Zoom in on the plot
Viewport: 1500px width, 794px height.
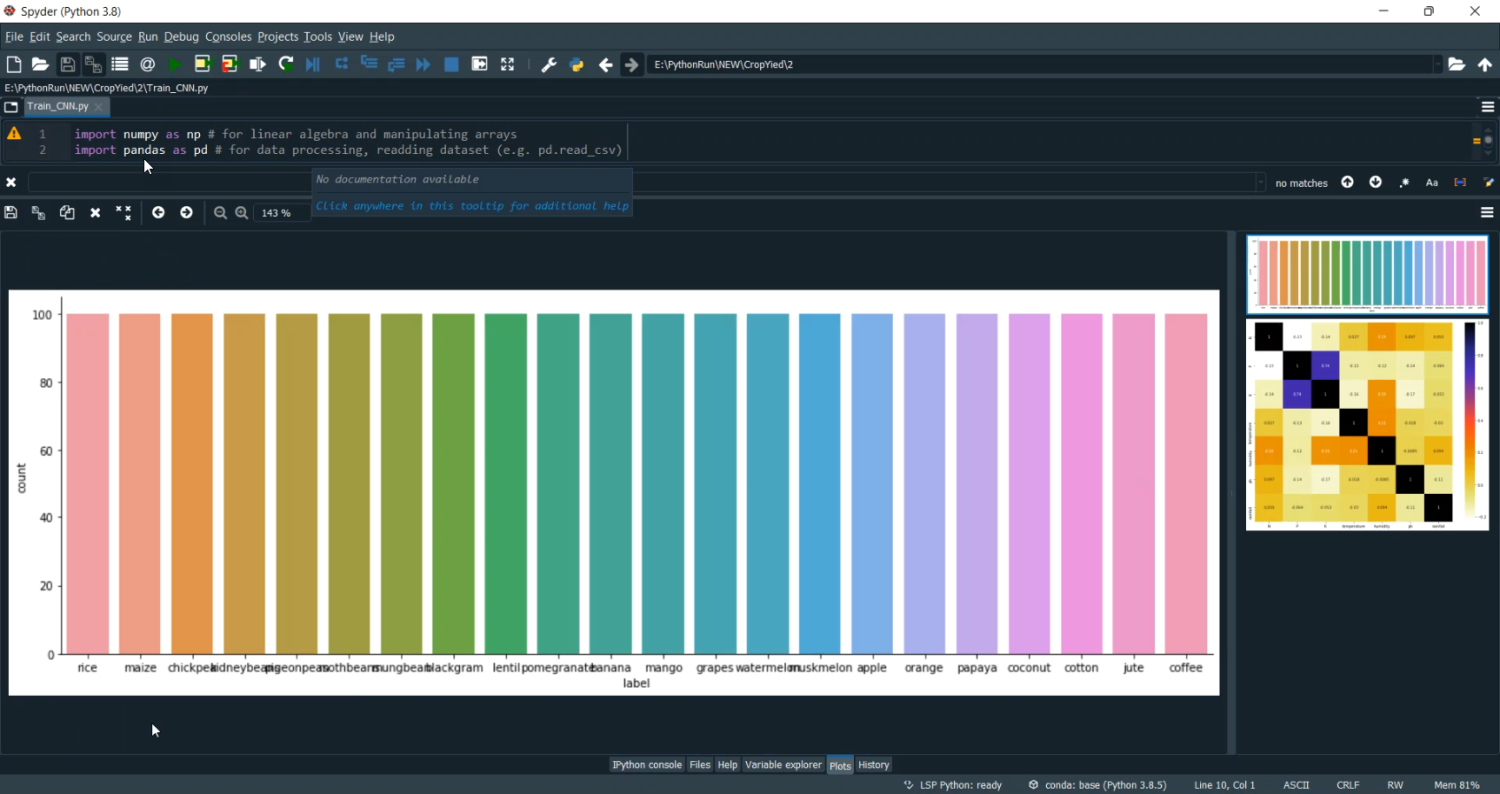coord(242,213)
